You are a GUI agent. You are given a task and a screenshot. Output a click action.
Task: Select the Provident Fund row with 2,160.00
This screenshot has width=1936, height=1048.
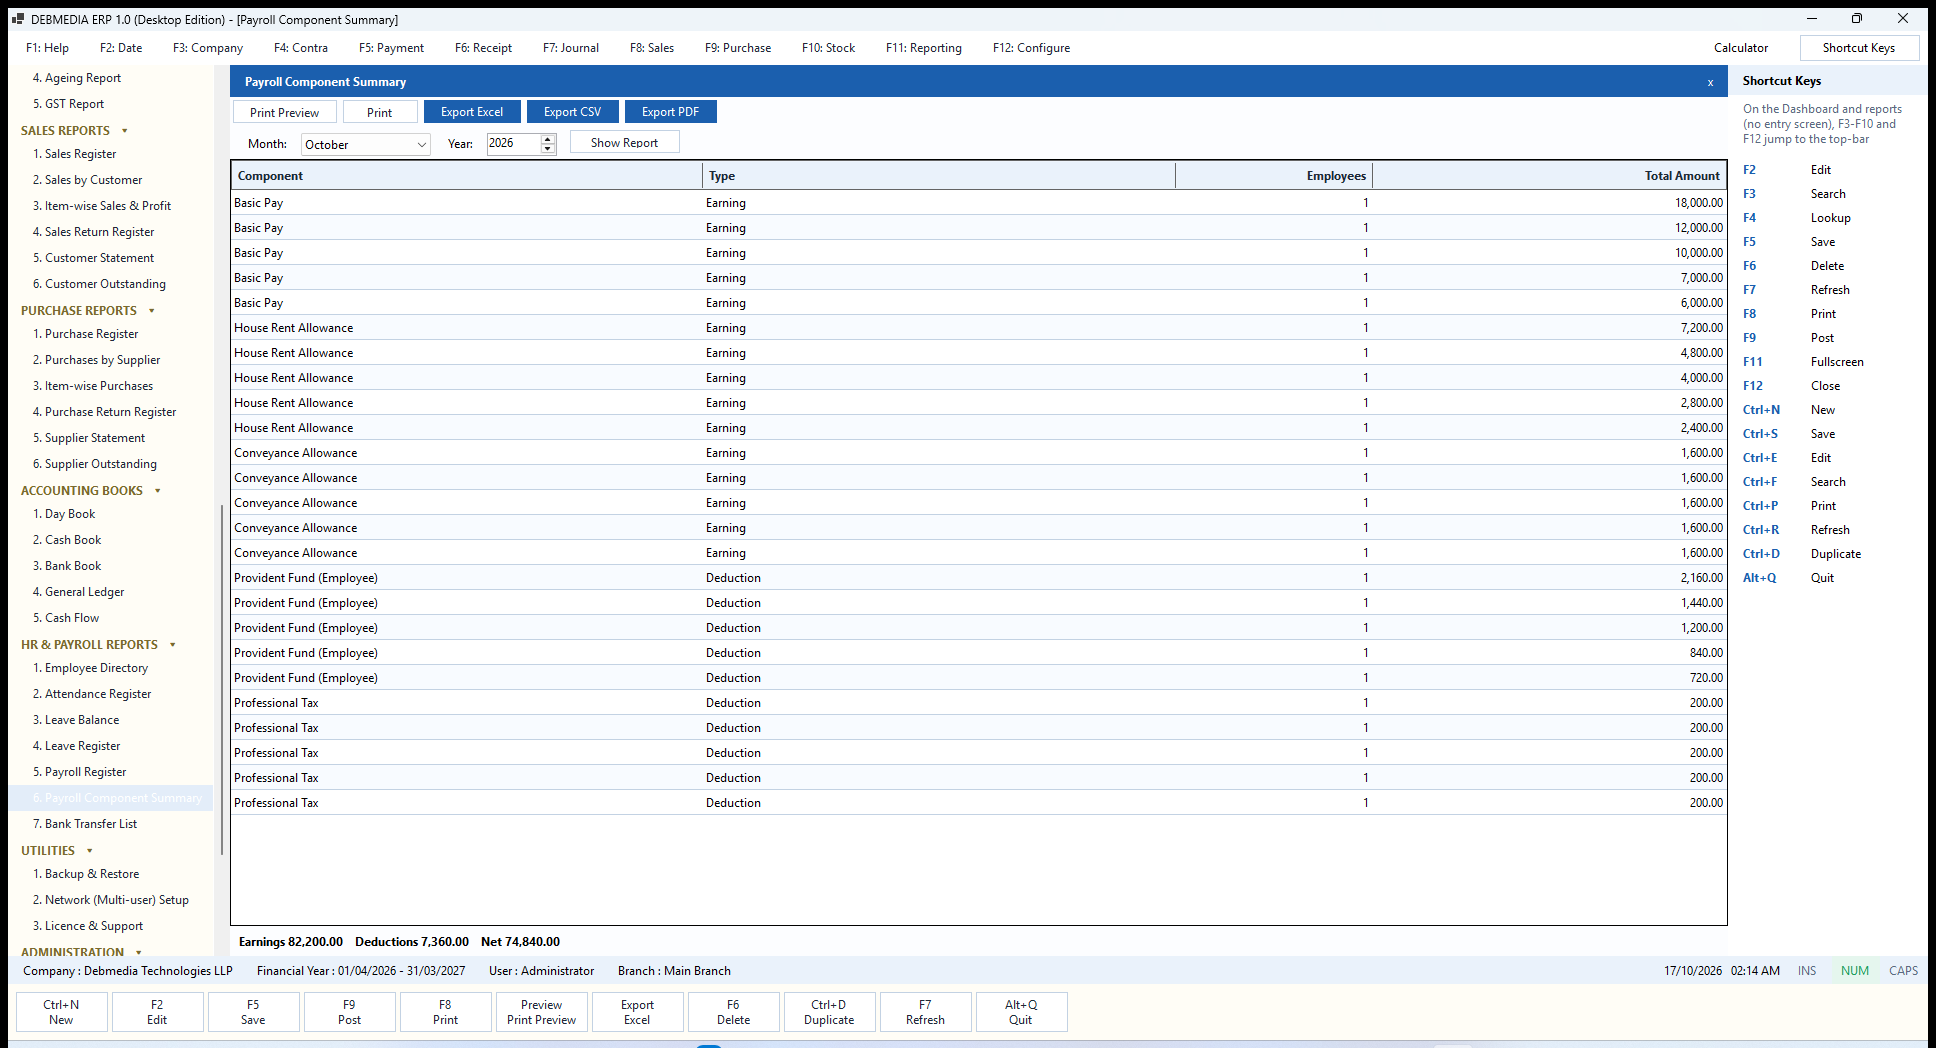tap(979, 578)
